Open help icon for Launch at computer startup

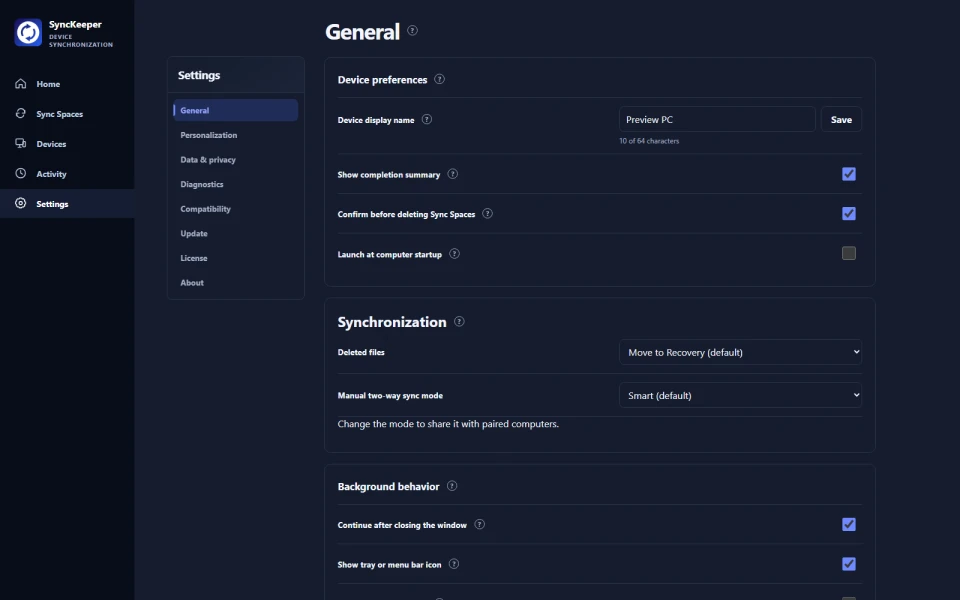click(454, 253)
